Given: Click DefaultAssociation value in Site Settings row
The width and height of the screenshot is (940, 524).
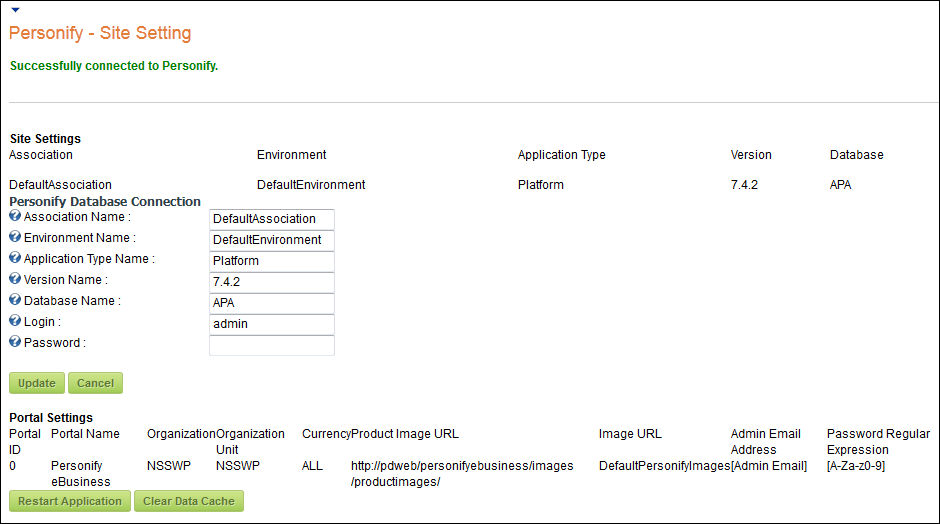Looking at the screenshot, I should pyautogui.click(x=61, y=185).
